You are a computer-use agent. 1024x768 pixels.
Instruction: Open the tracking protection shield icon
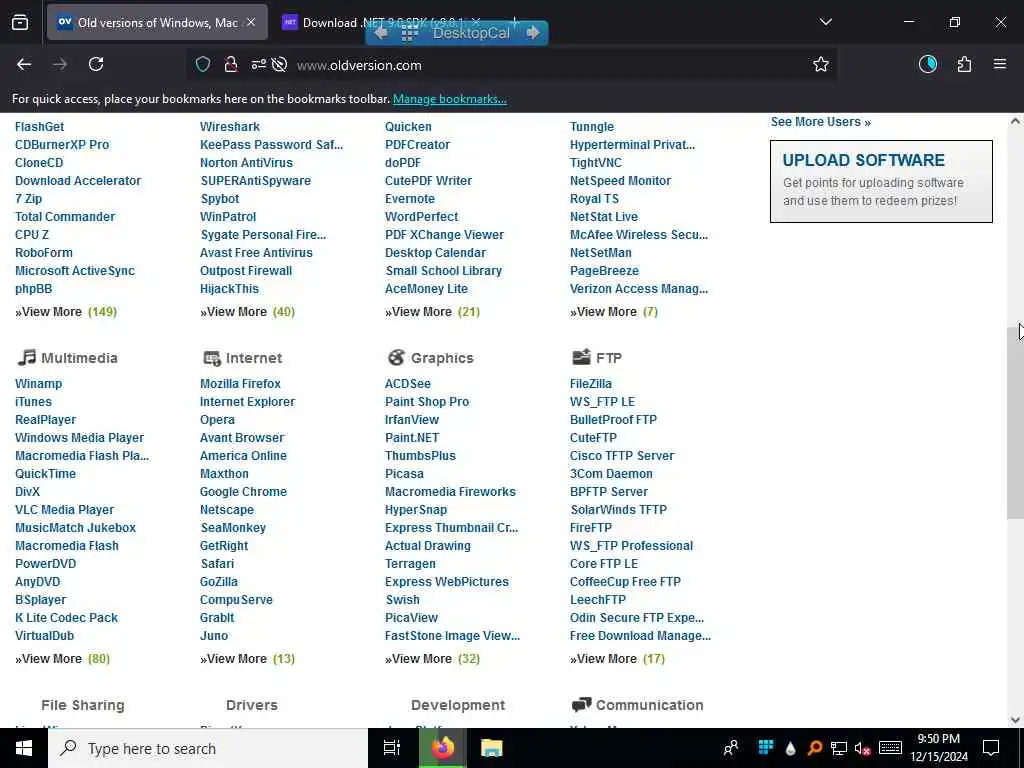click(x=203, y=64)
